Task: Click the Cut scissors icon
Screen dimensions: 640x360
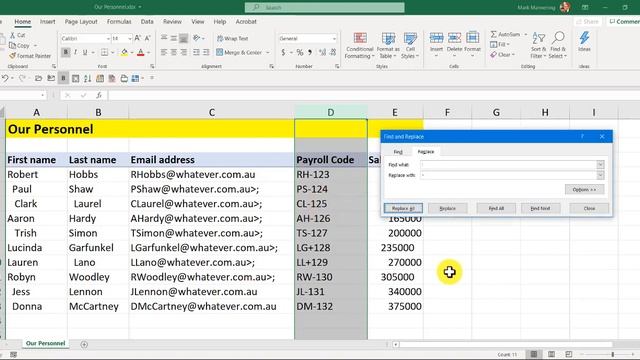Action: (13, 35)
